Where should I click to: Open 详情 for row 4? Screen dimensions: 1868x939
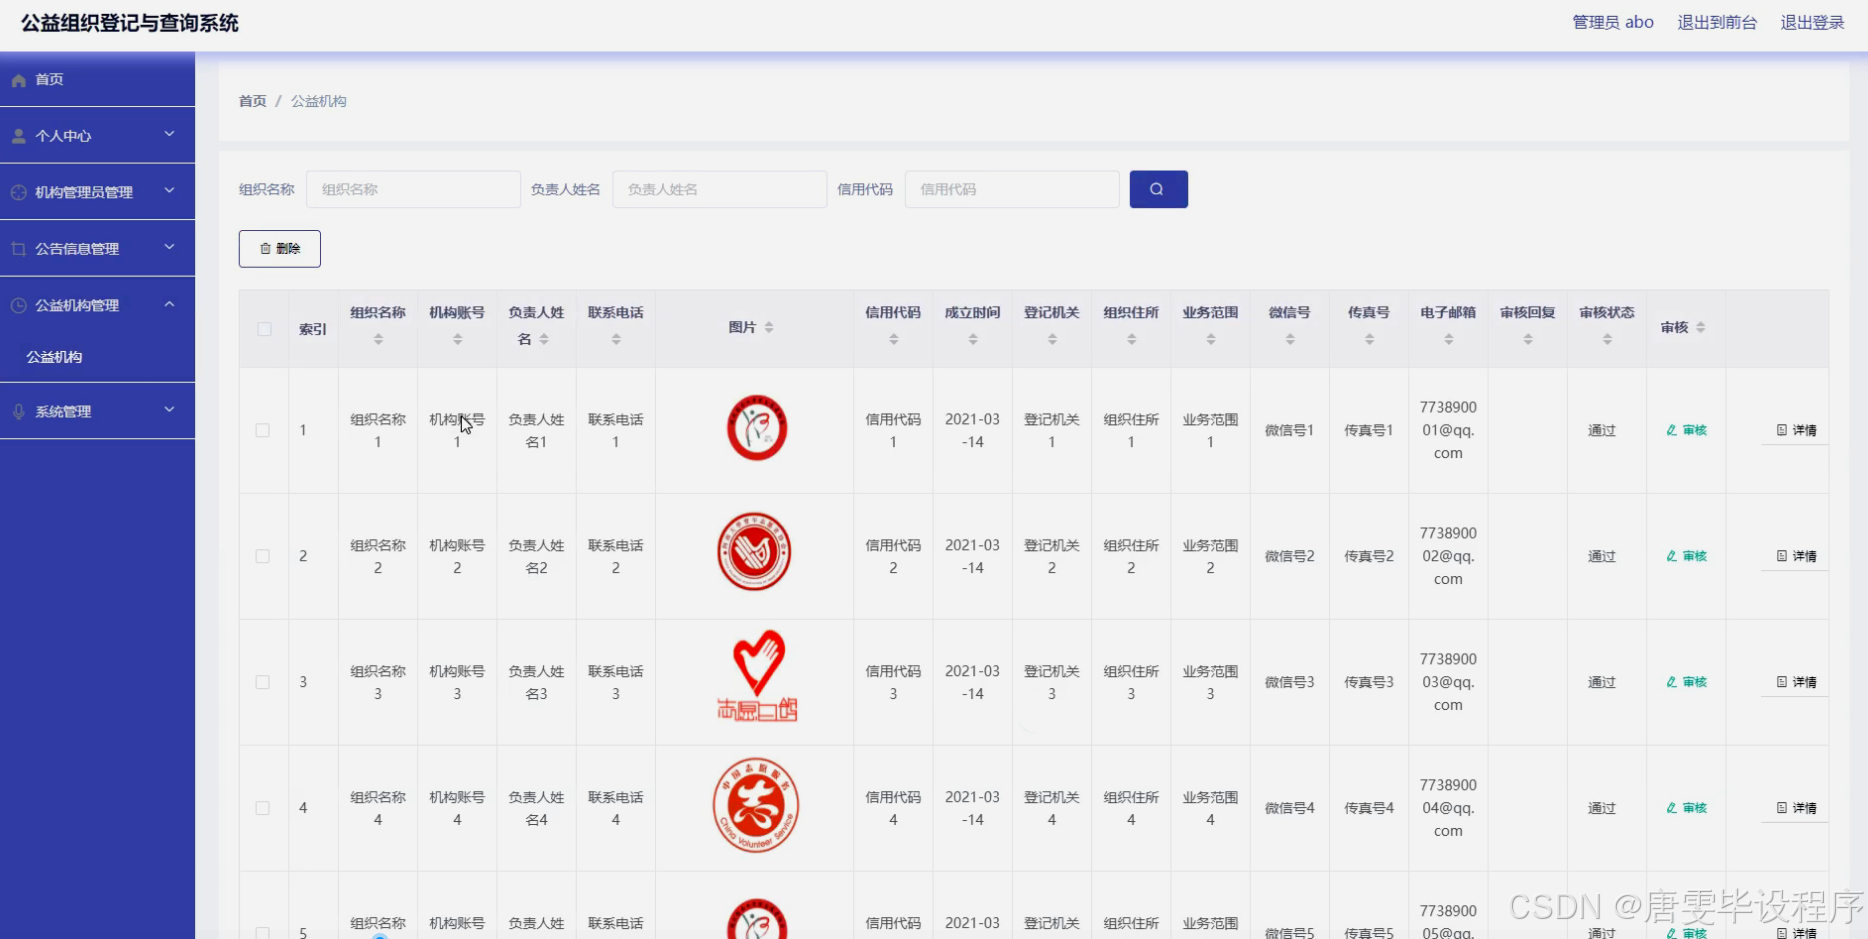tap(1796, 808)
